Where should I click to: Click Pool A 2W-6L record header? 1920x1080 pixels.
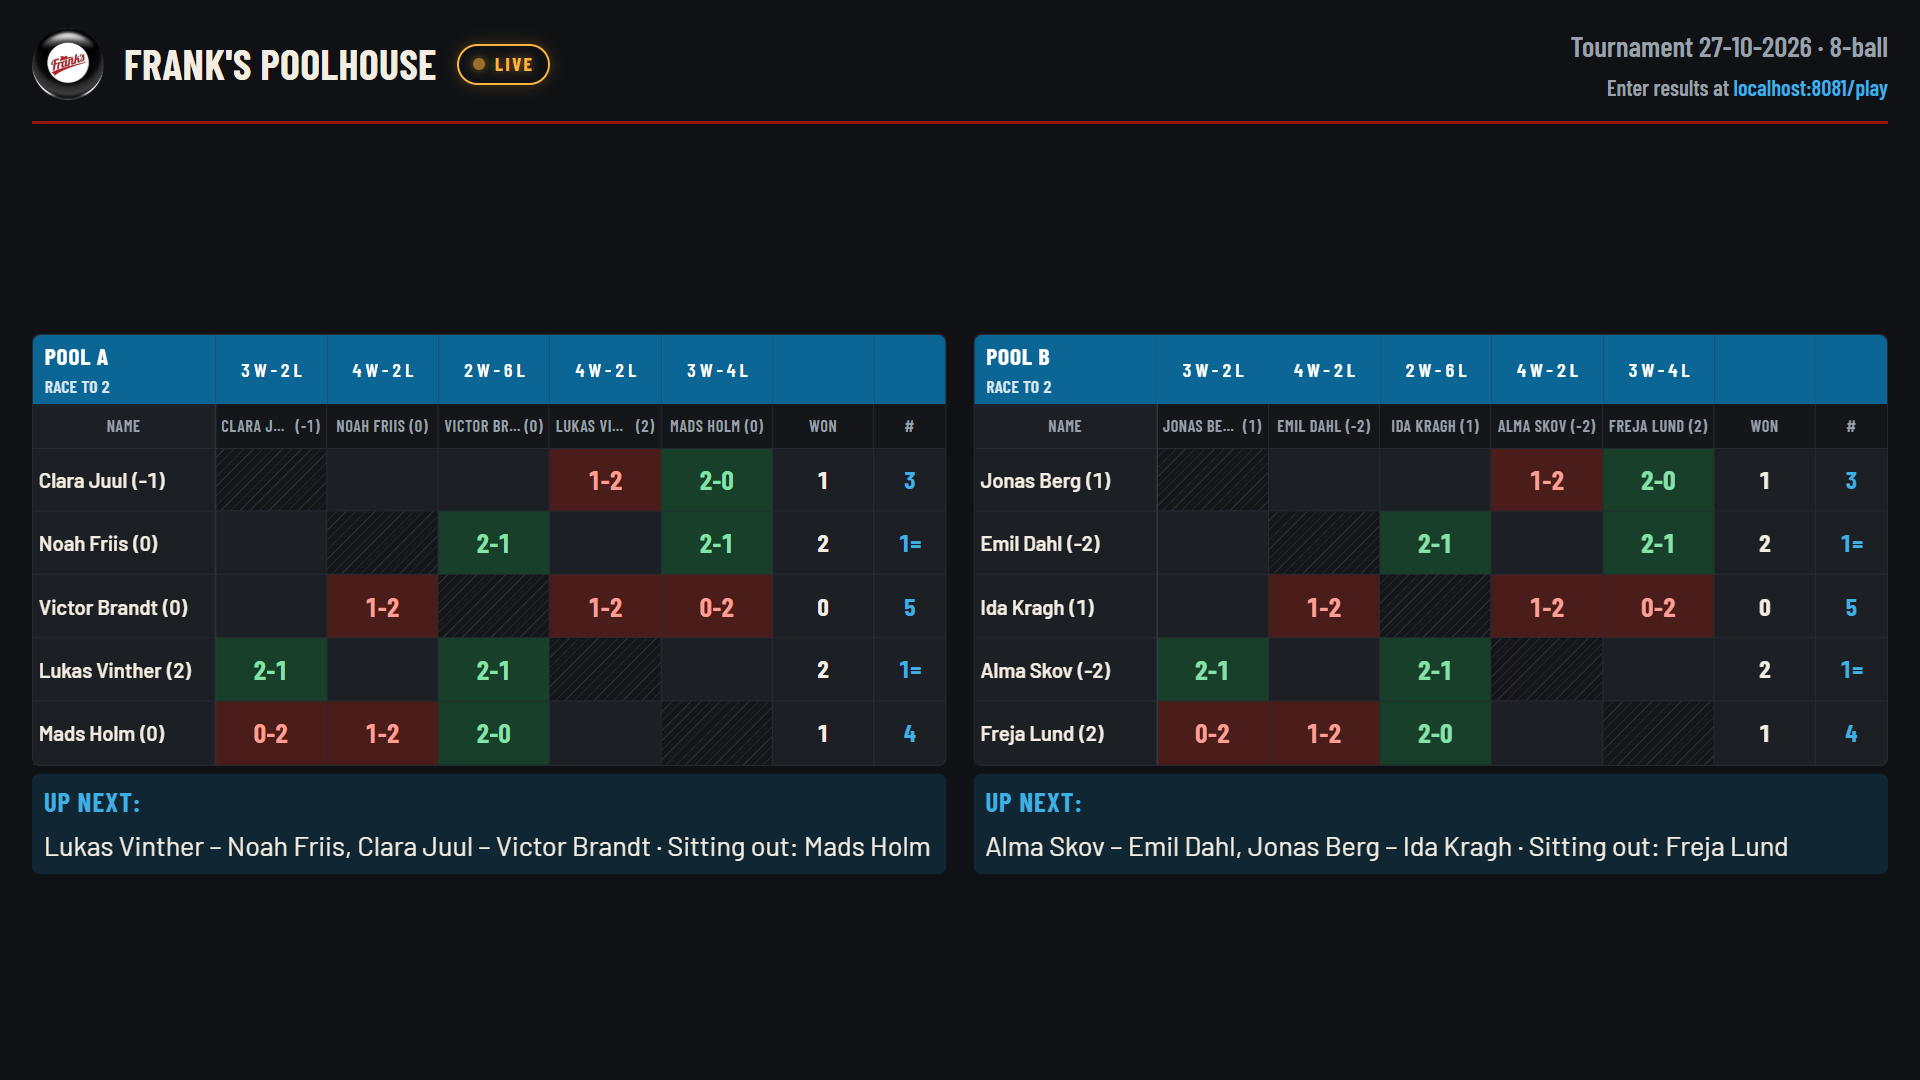click(494, 371)
